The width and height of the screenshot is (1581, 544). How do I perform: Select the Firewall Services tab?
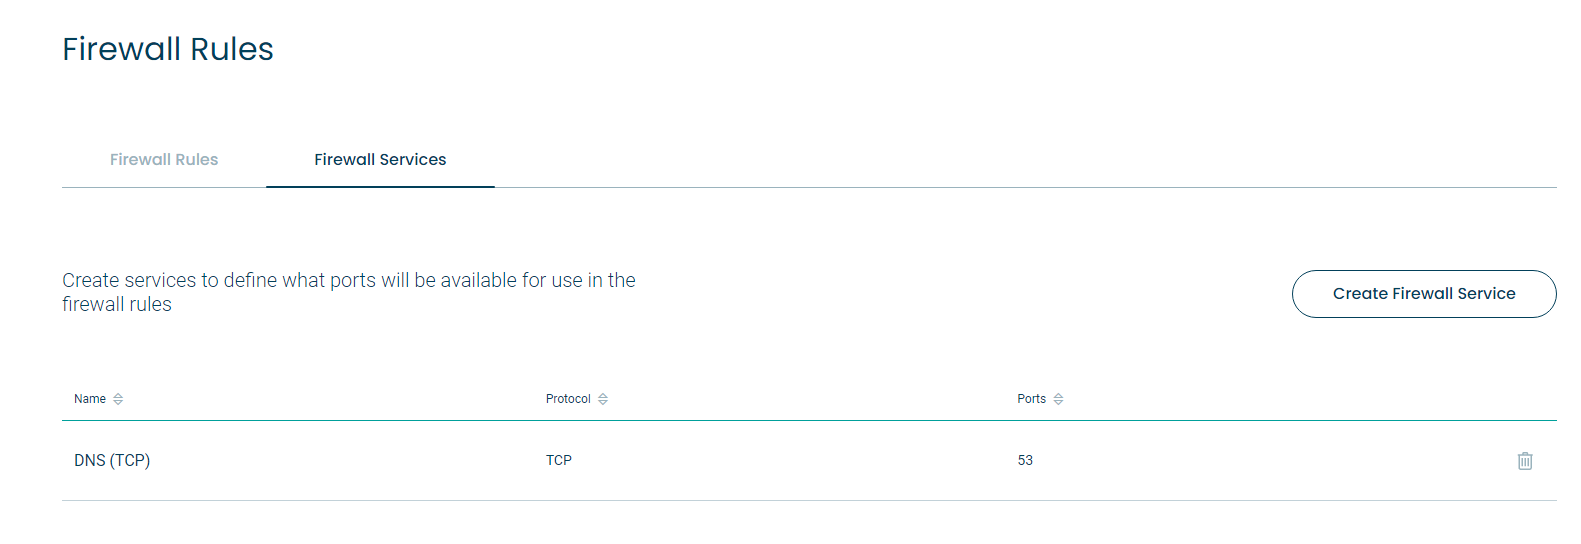coord(380,159)
